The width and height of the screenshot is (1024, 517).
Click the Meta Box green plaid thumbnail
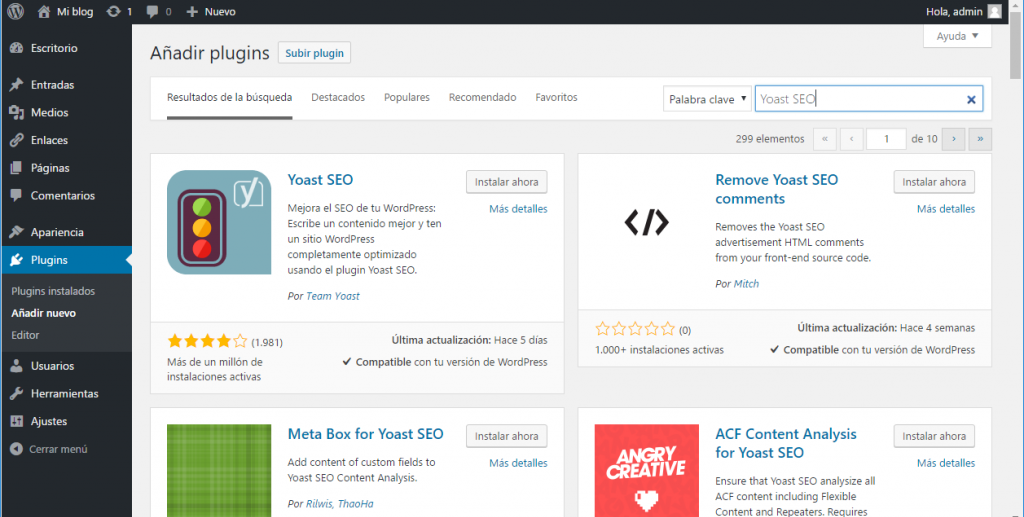point(219,471)
